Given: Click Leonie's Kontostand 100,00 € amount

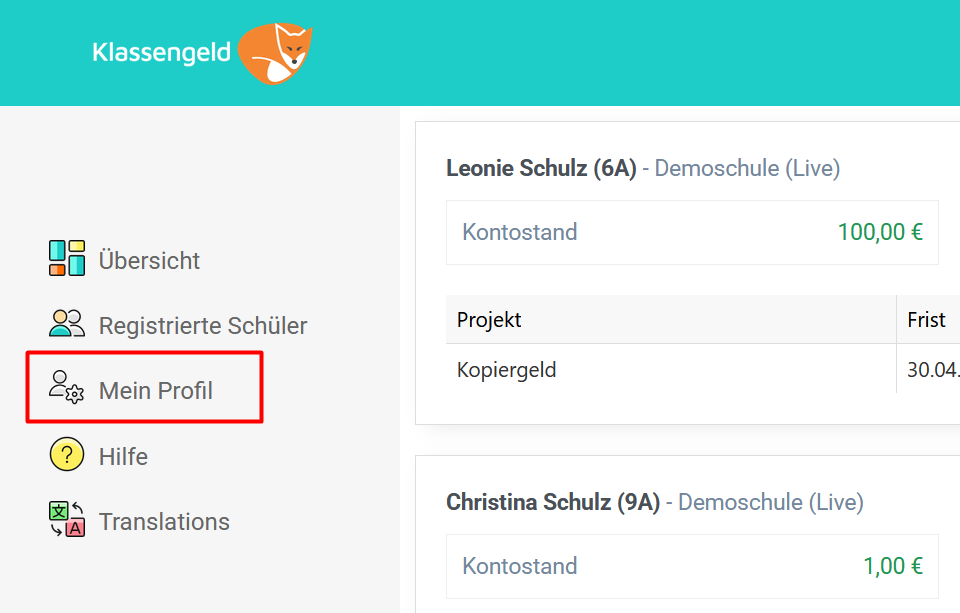Looking at the screenshot, I should [879, 233].
